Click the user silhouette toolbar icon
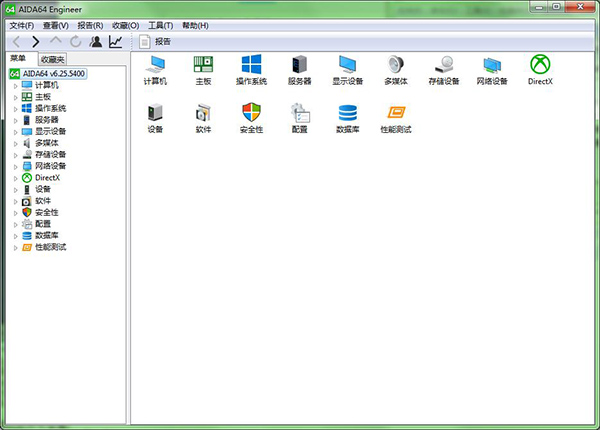Screen dimensions: 600x430 (96, 42)
